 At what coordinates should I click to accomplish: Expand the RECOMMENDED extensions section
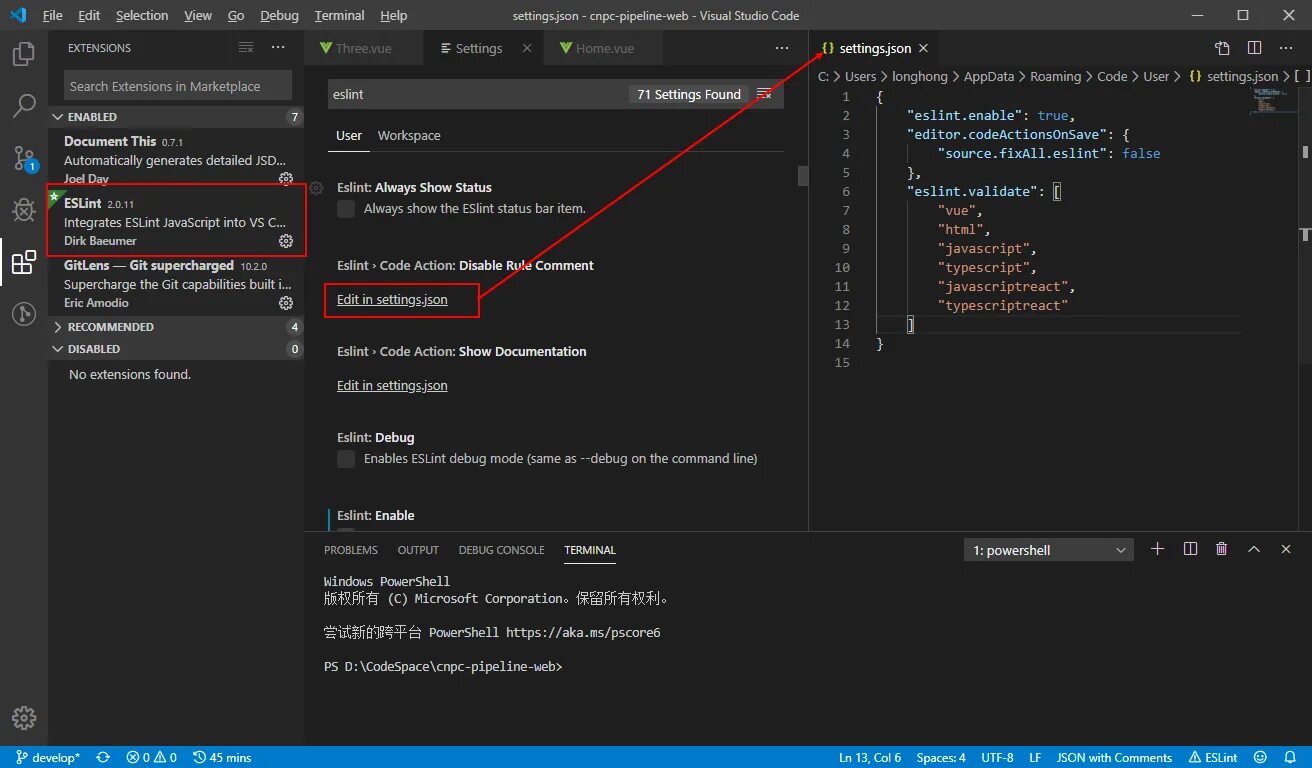pyautogui.click(x=176, y=327)
